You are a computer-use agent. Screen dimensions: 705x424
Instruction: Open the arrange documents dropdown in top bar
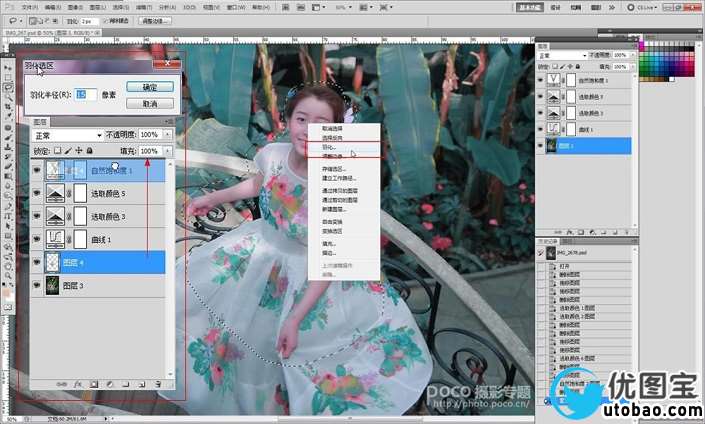(366, 7)
